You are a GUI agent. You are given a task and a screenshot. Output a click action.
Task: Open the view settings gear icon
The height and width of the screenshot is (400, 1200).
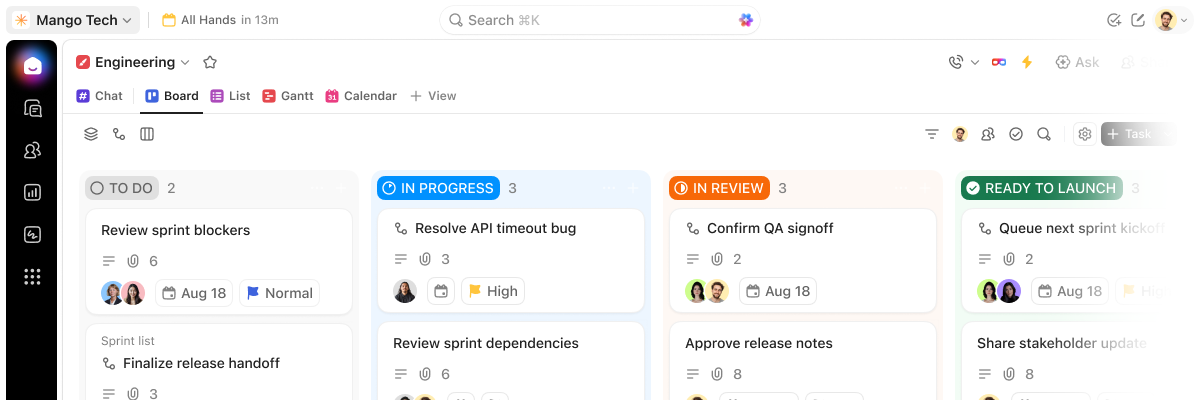coord(1084,134)
